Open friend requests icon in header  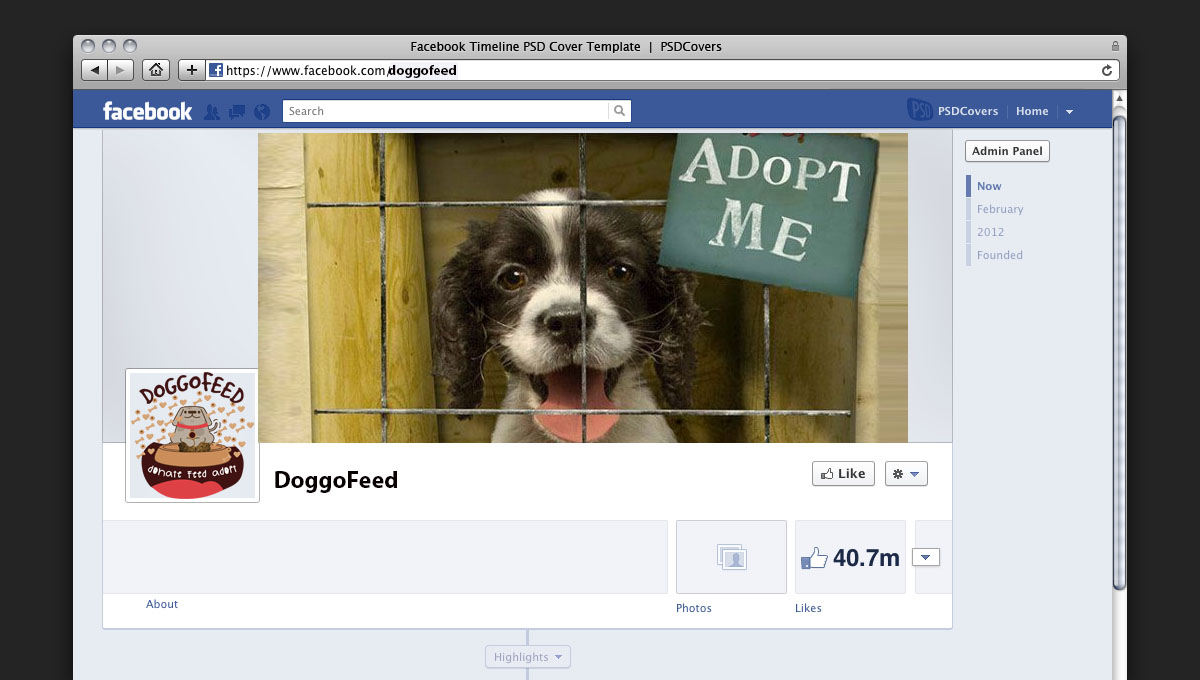[212, 112]
